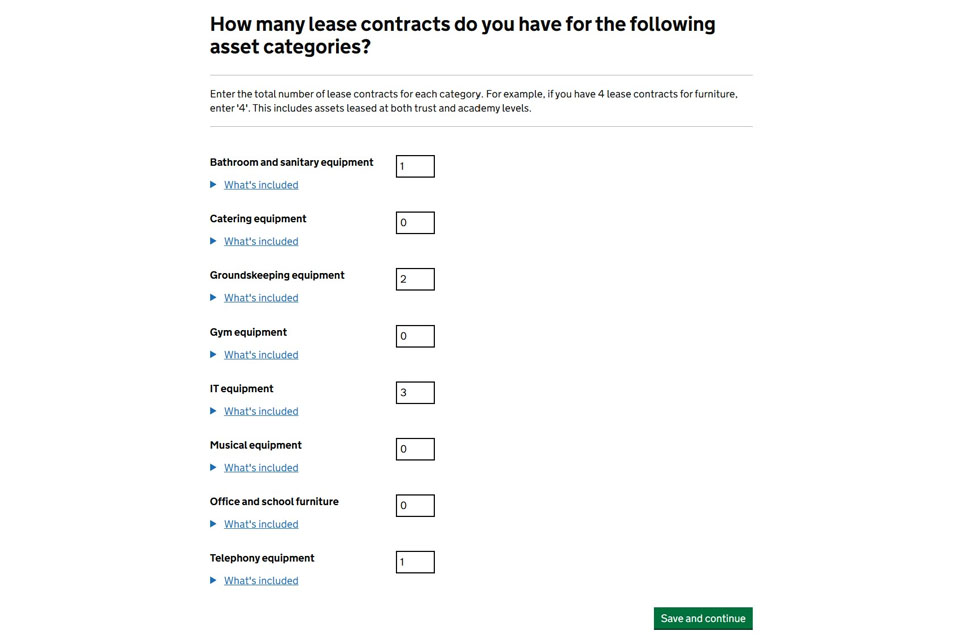Expand the disclosure triangle under Gym equipment

(x=213, y=355)
